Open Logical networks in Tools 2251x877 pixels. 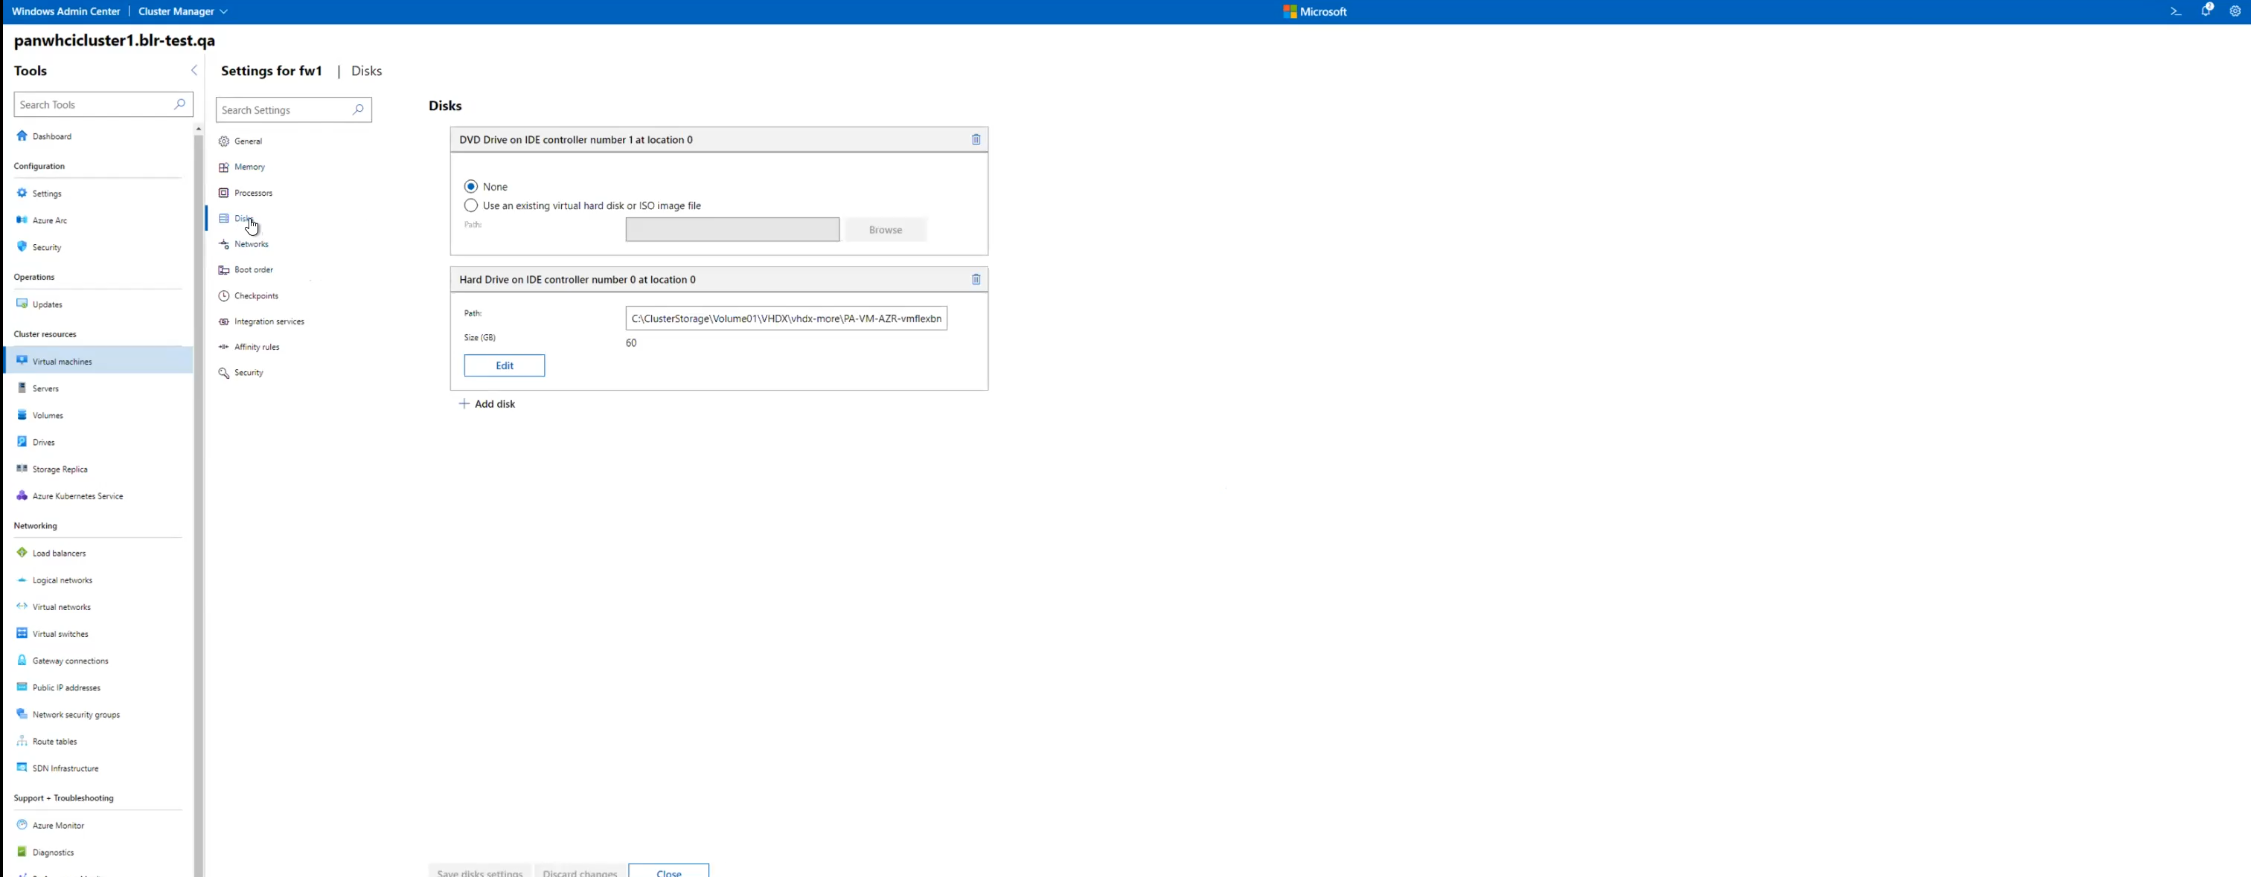click(62, 580)
